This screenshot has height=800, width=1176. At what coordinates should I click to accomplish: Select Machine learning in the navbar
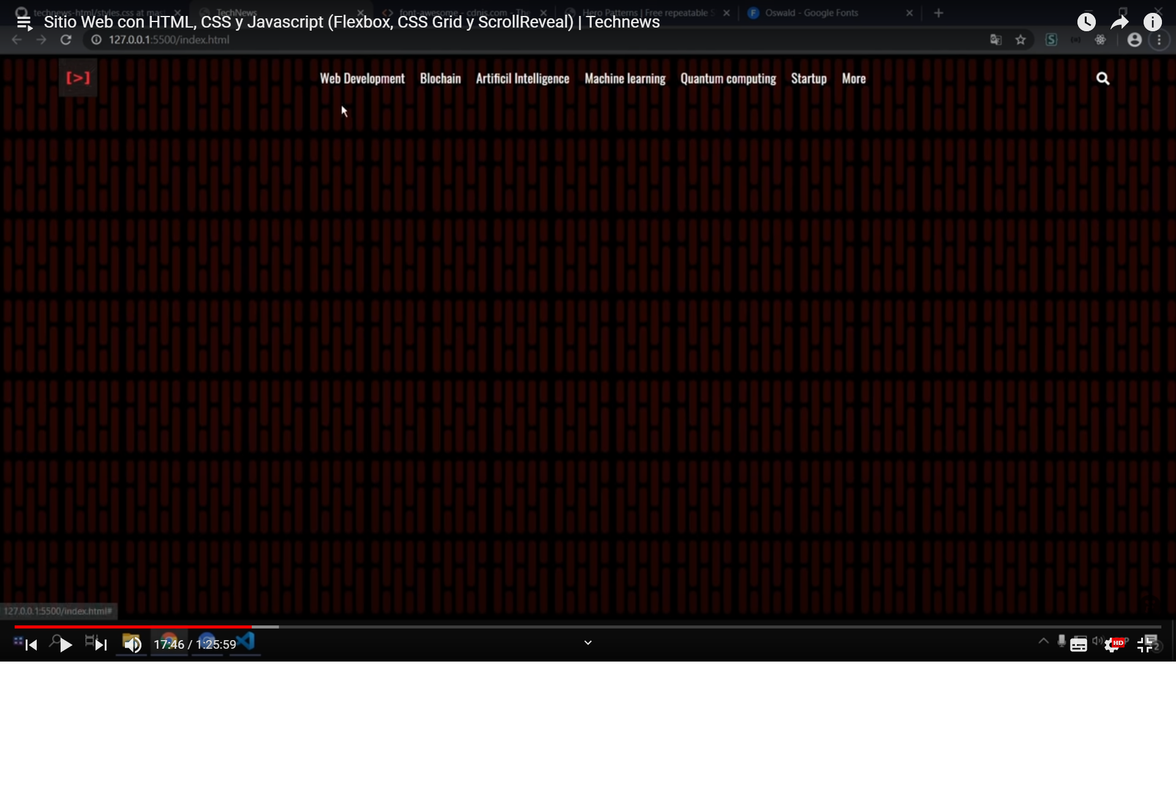pos(625,79)
